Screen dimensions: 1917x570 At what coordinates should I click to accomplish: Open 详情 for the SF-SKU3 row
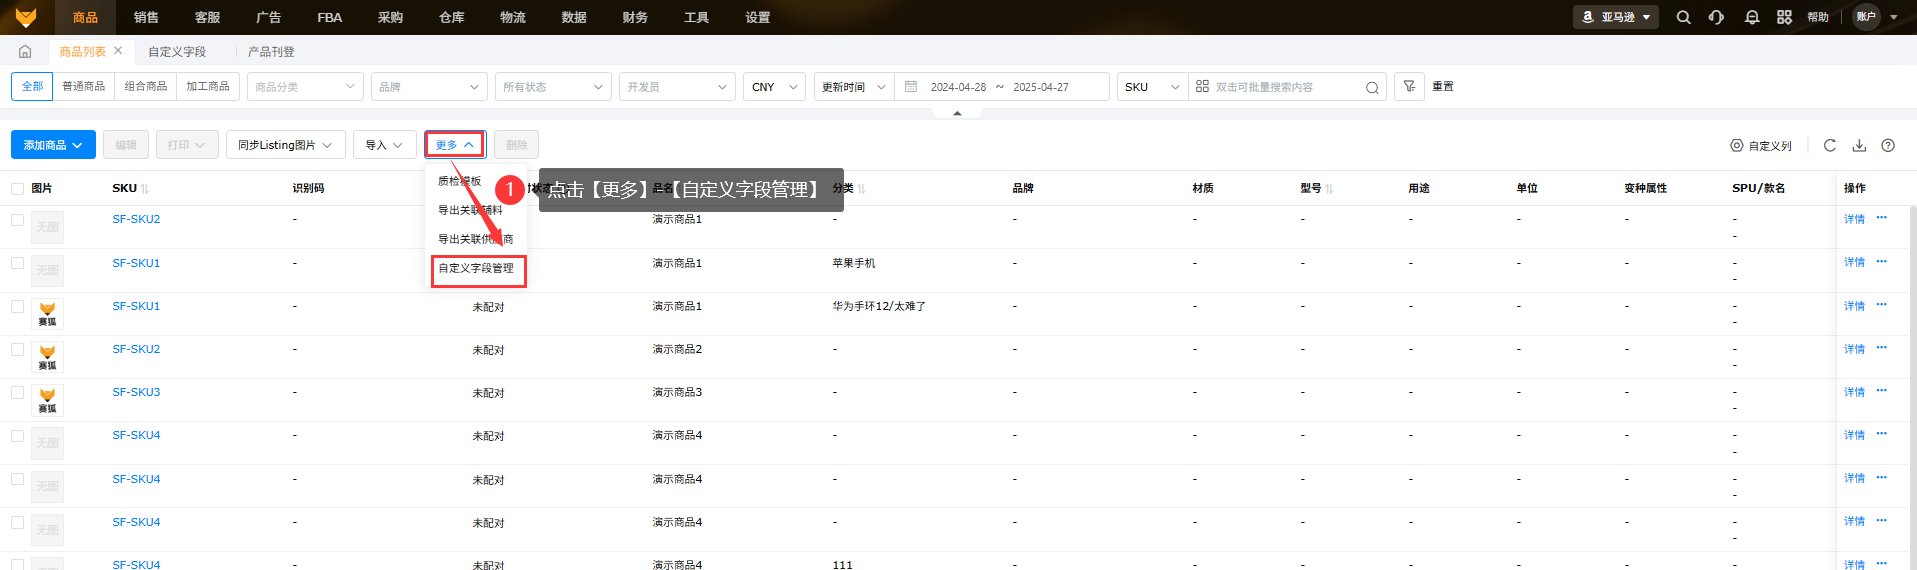(x=1854, y=392)
